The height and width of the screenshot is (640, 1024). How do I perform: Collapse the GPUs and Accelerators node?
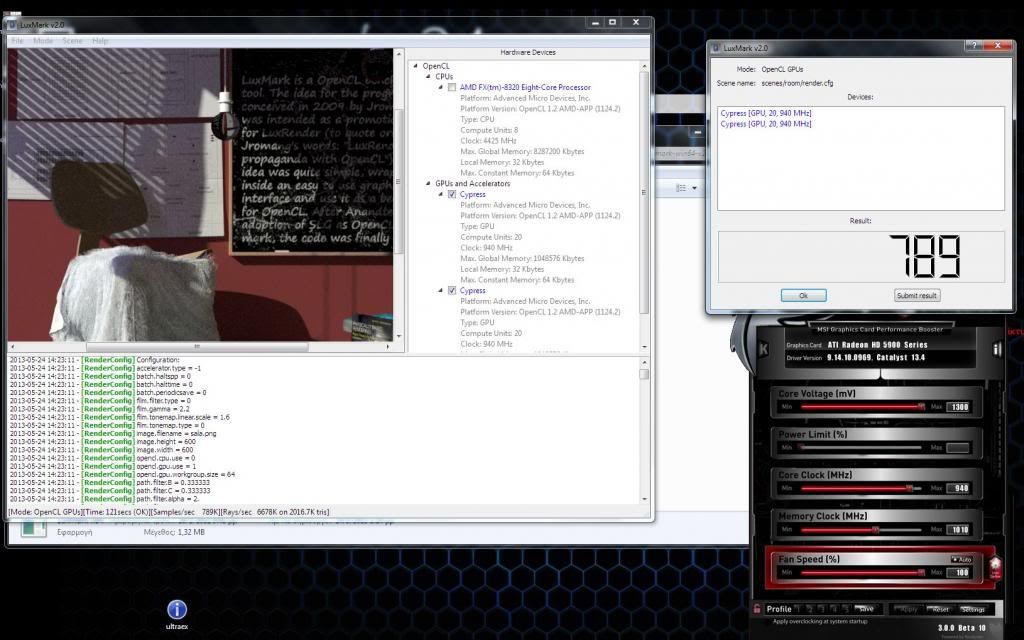pos(428,184)
